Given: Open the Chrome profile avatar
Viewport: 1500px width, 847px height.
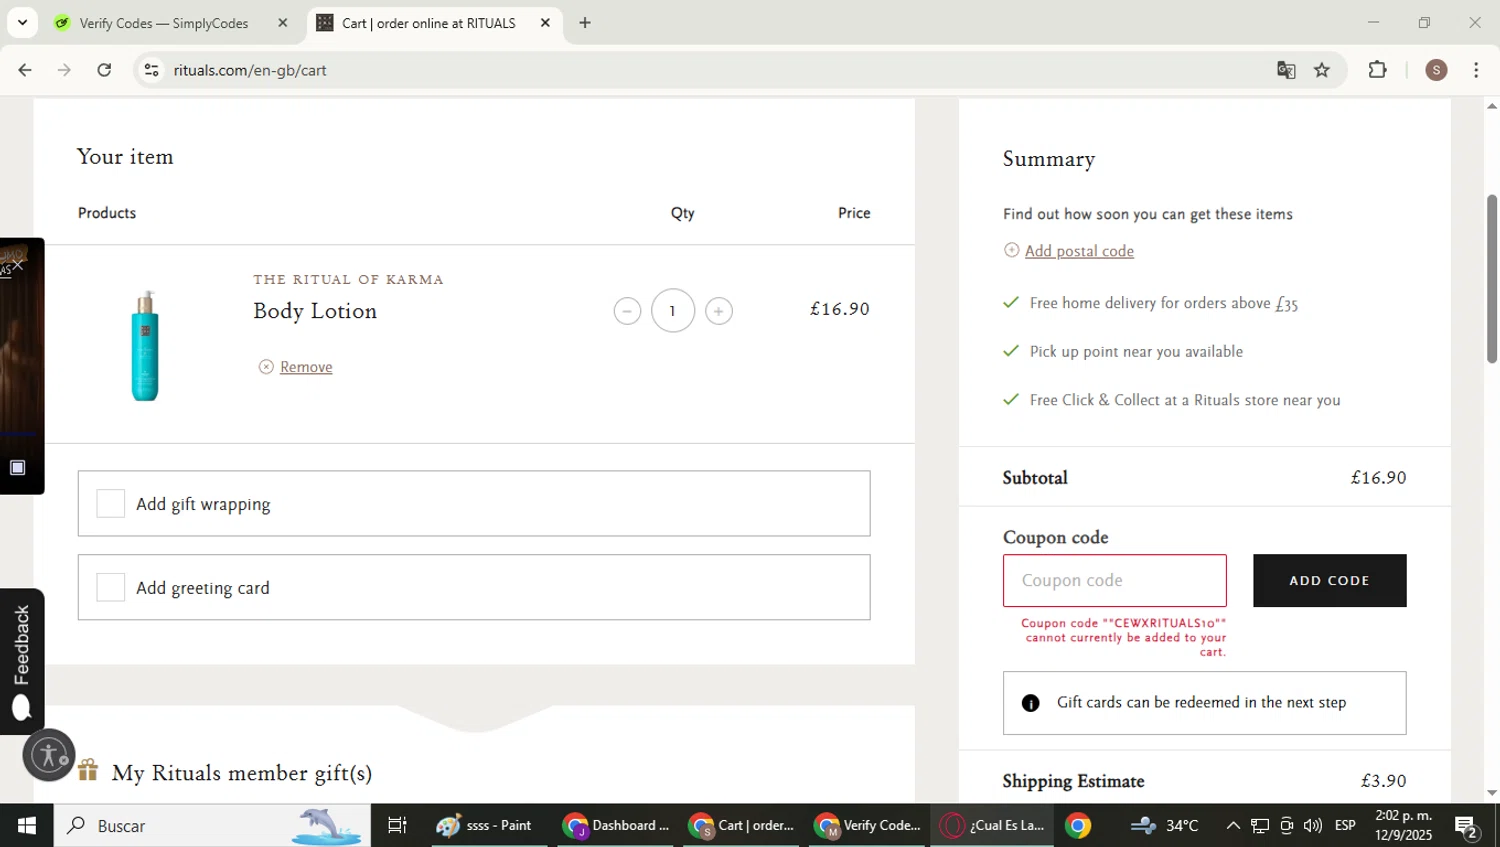Looking at the screenshot, I should (1436, 70).
